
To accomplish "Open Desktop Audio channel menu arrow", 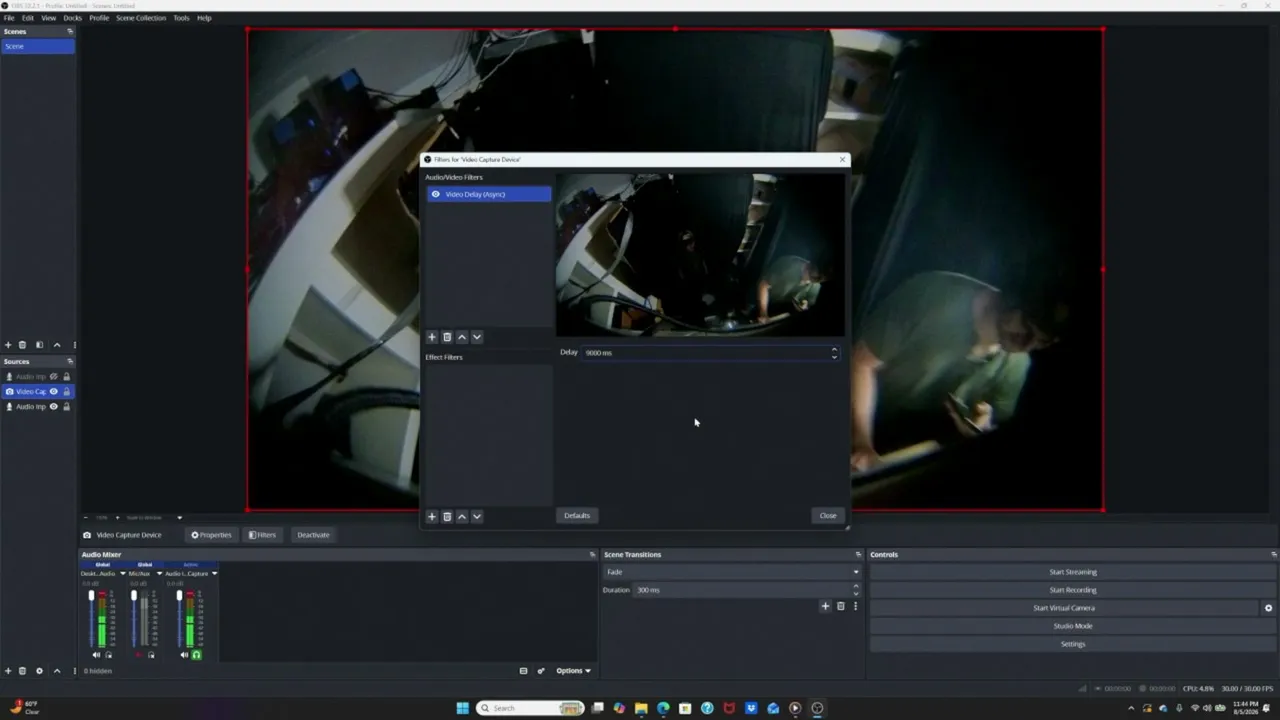I will pos(123,574).
